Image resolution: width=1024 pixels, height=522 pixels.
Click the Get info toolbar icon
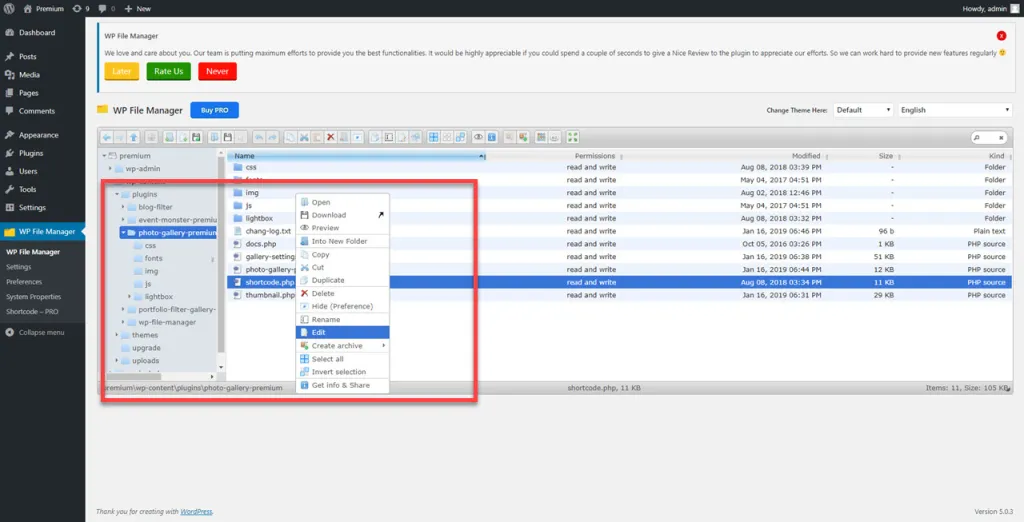pyautogui.click(x=492, y=137)
